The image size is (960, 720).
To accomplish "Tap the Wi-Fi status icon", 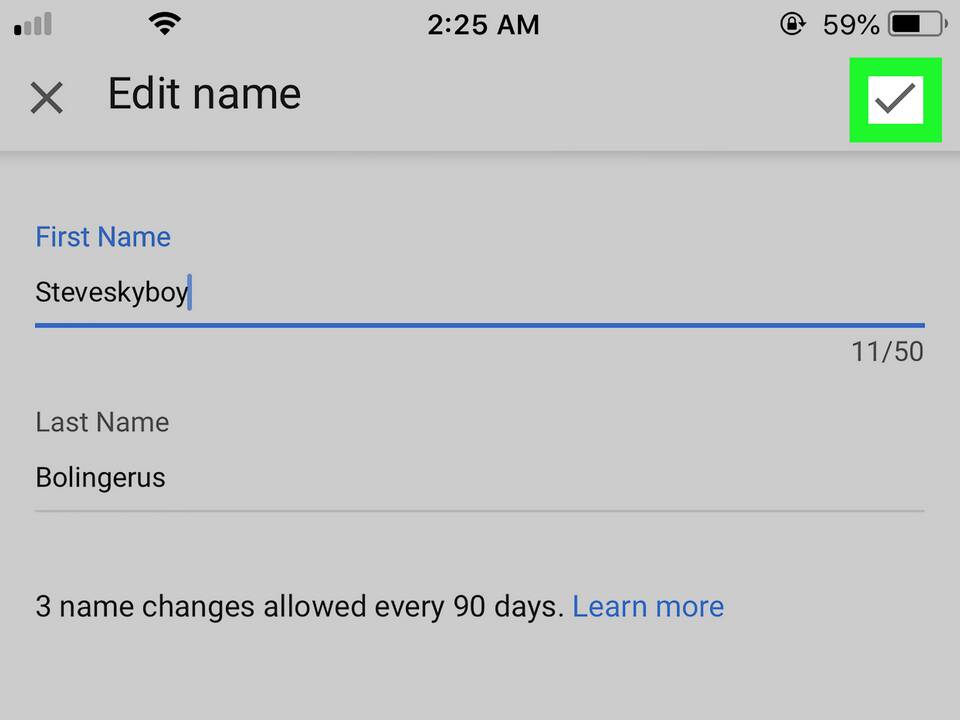I will pyautogui.click(x=164, y=24).
